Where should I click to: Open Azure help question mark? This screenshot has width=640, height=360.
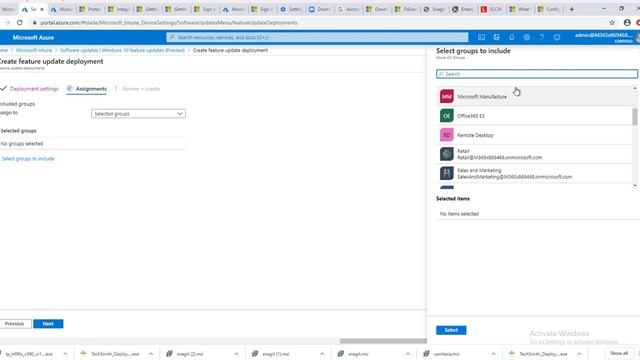click(542, 37)
